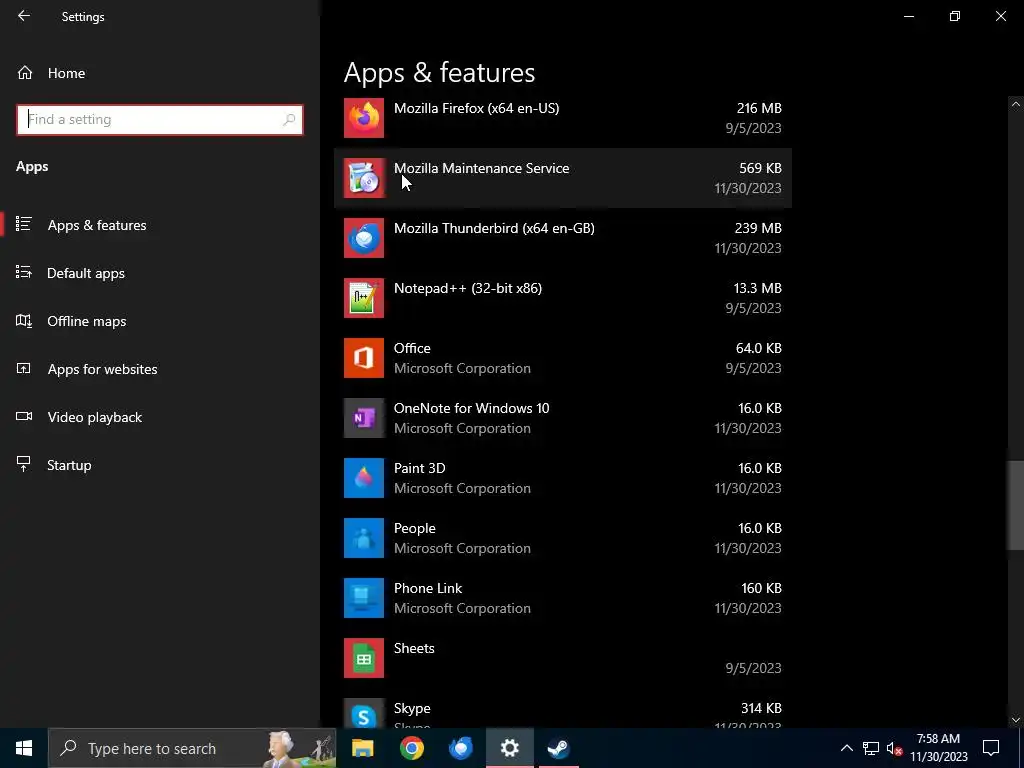Select the People app name
This screenshot has width=1024, height=768.
[415, 528]
